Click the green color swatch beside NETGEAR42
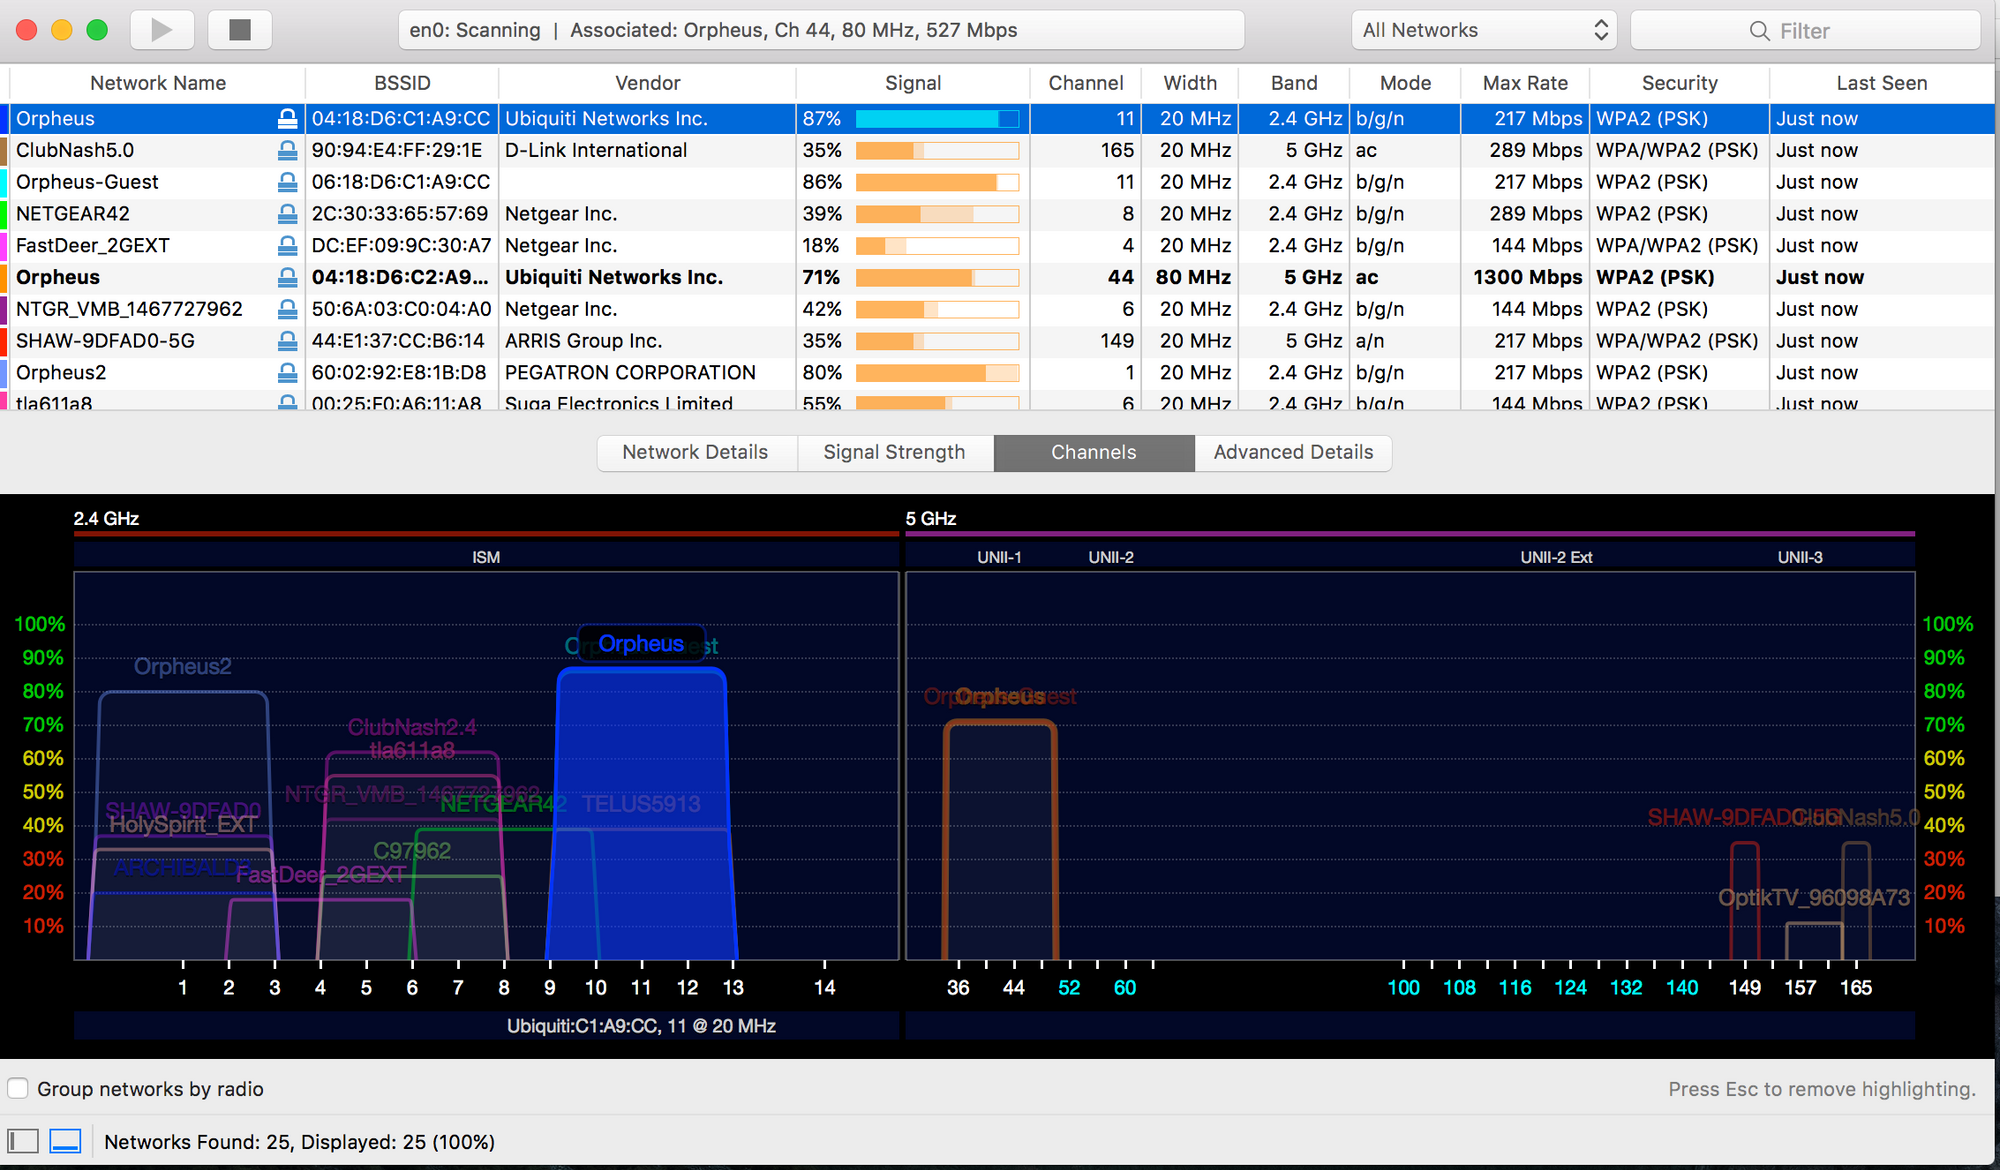2000x1170 pixels. pos(5,214)
